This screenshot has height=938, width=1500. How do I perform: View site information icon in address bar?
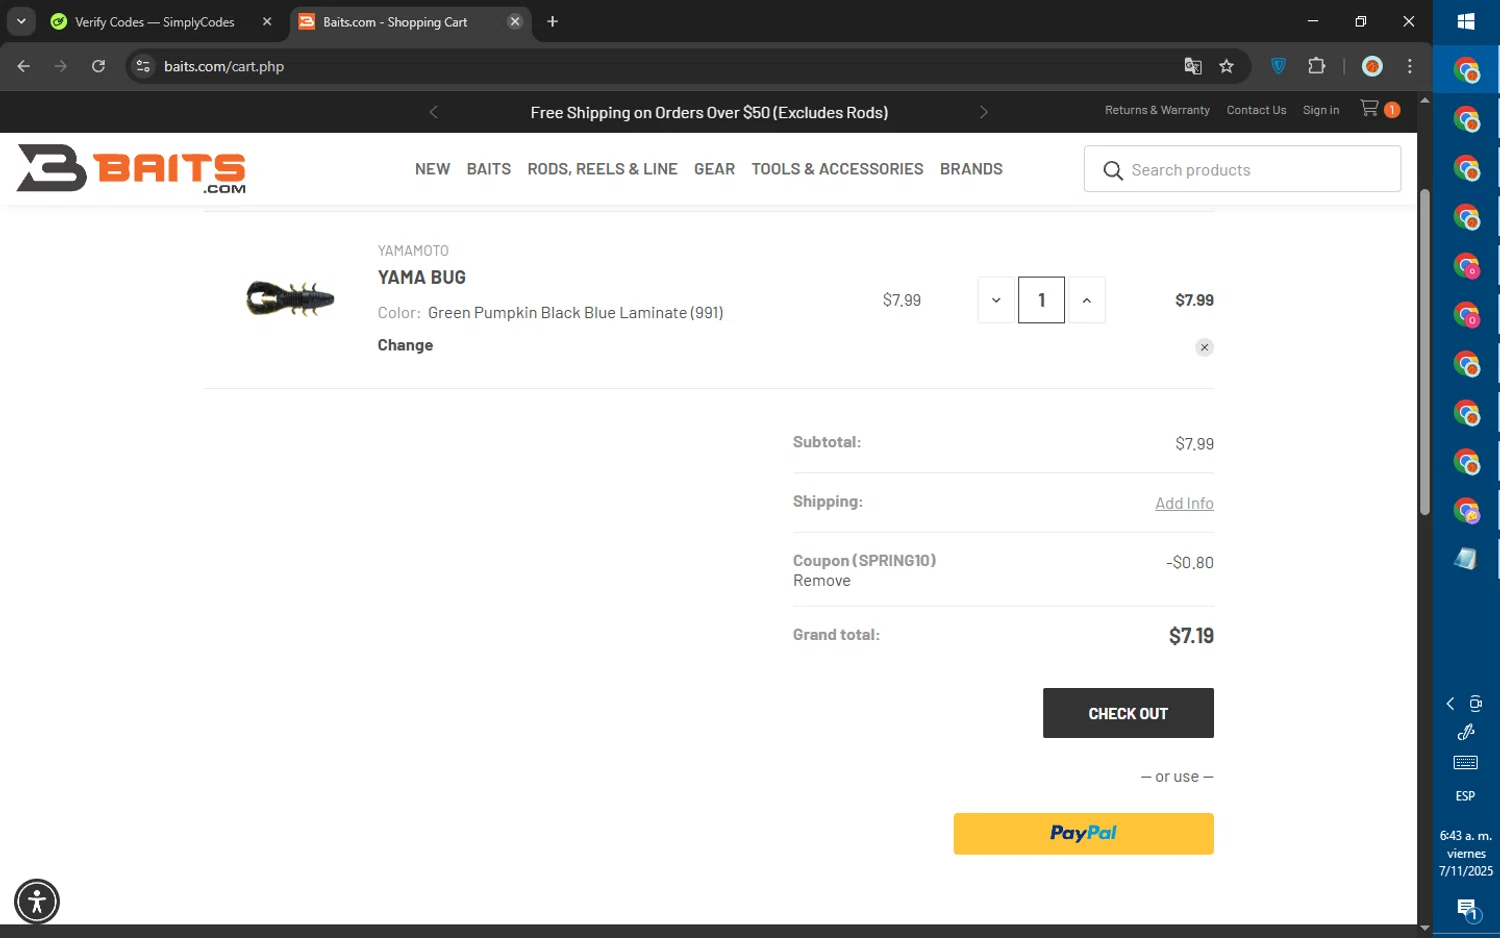(x=143, y=66)
